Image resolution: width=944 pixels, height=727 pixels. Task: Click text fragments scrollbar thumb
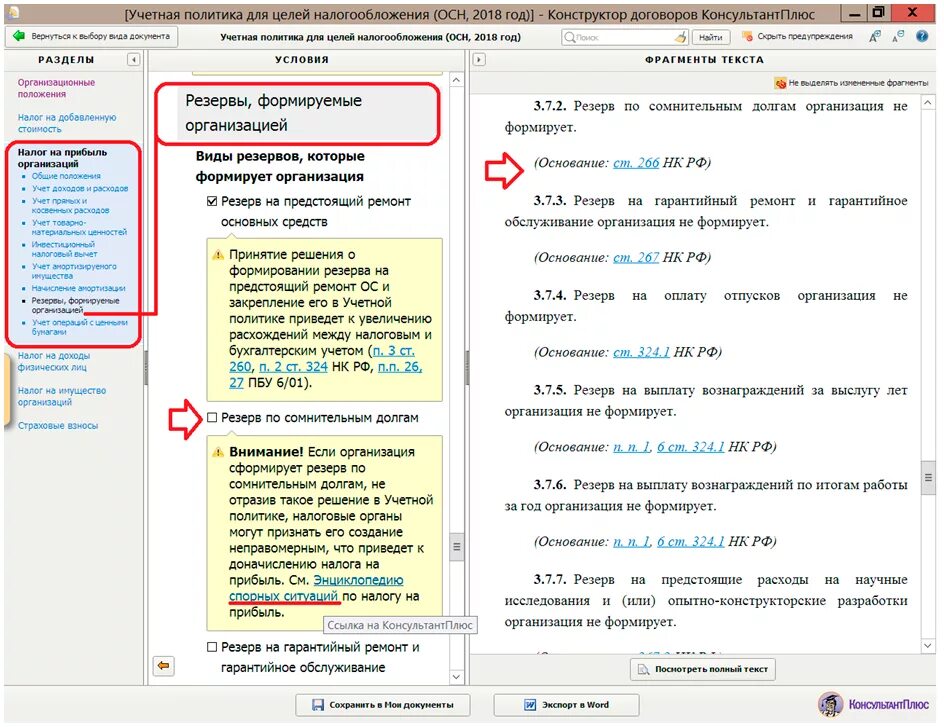coord(928,477)
